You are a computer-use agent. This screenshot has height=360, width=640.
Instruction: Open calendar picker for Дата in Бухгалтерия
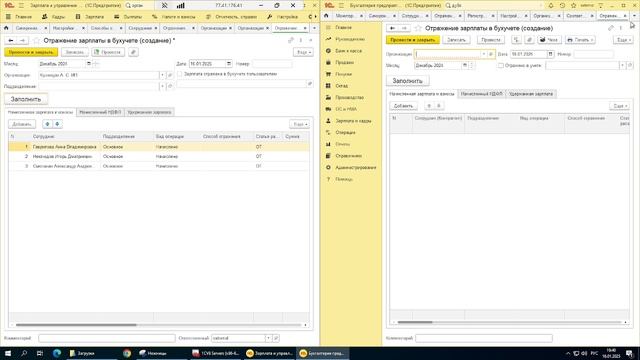pos(550,54)
